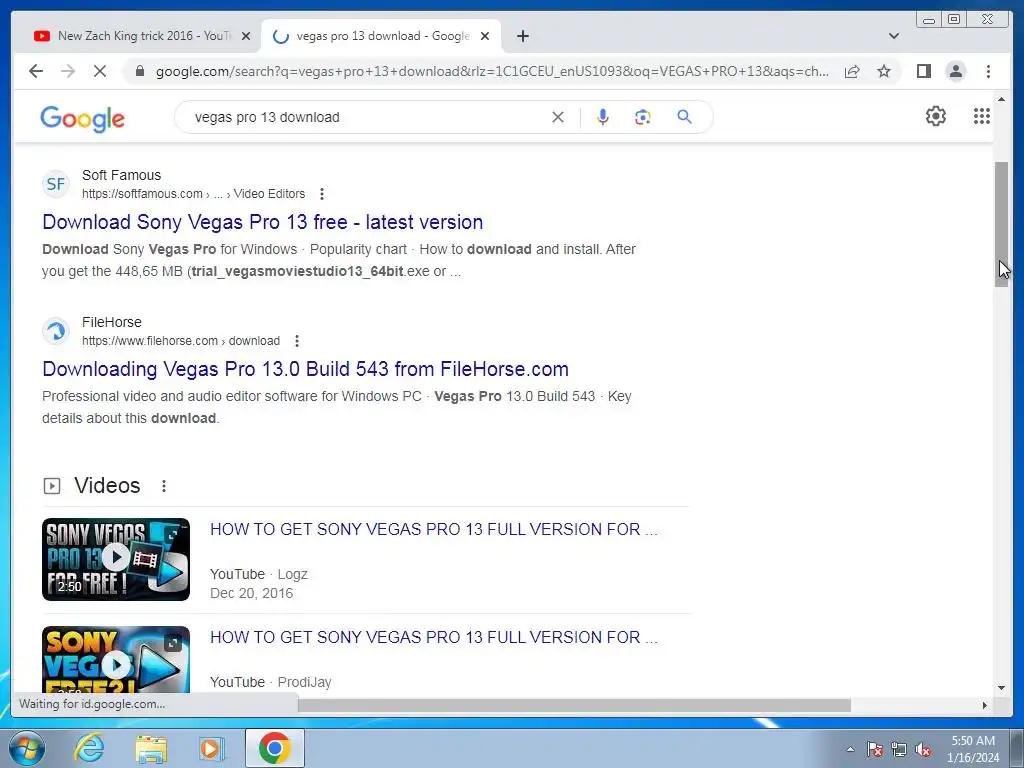The height and width of the screenshot is (768, 1024).
Task: Open network status tray icon
Action: click(x=899, y=749)
